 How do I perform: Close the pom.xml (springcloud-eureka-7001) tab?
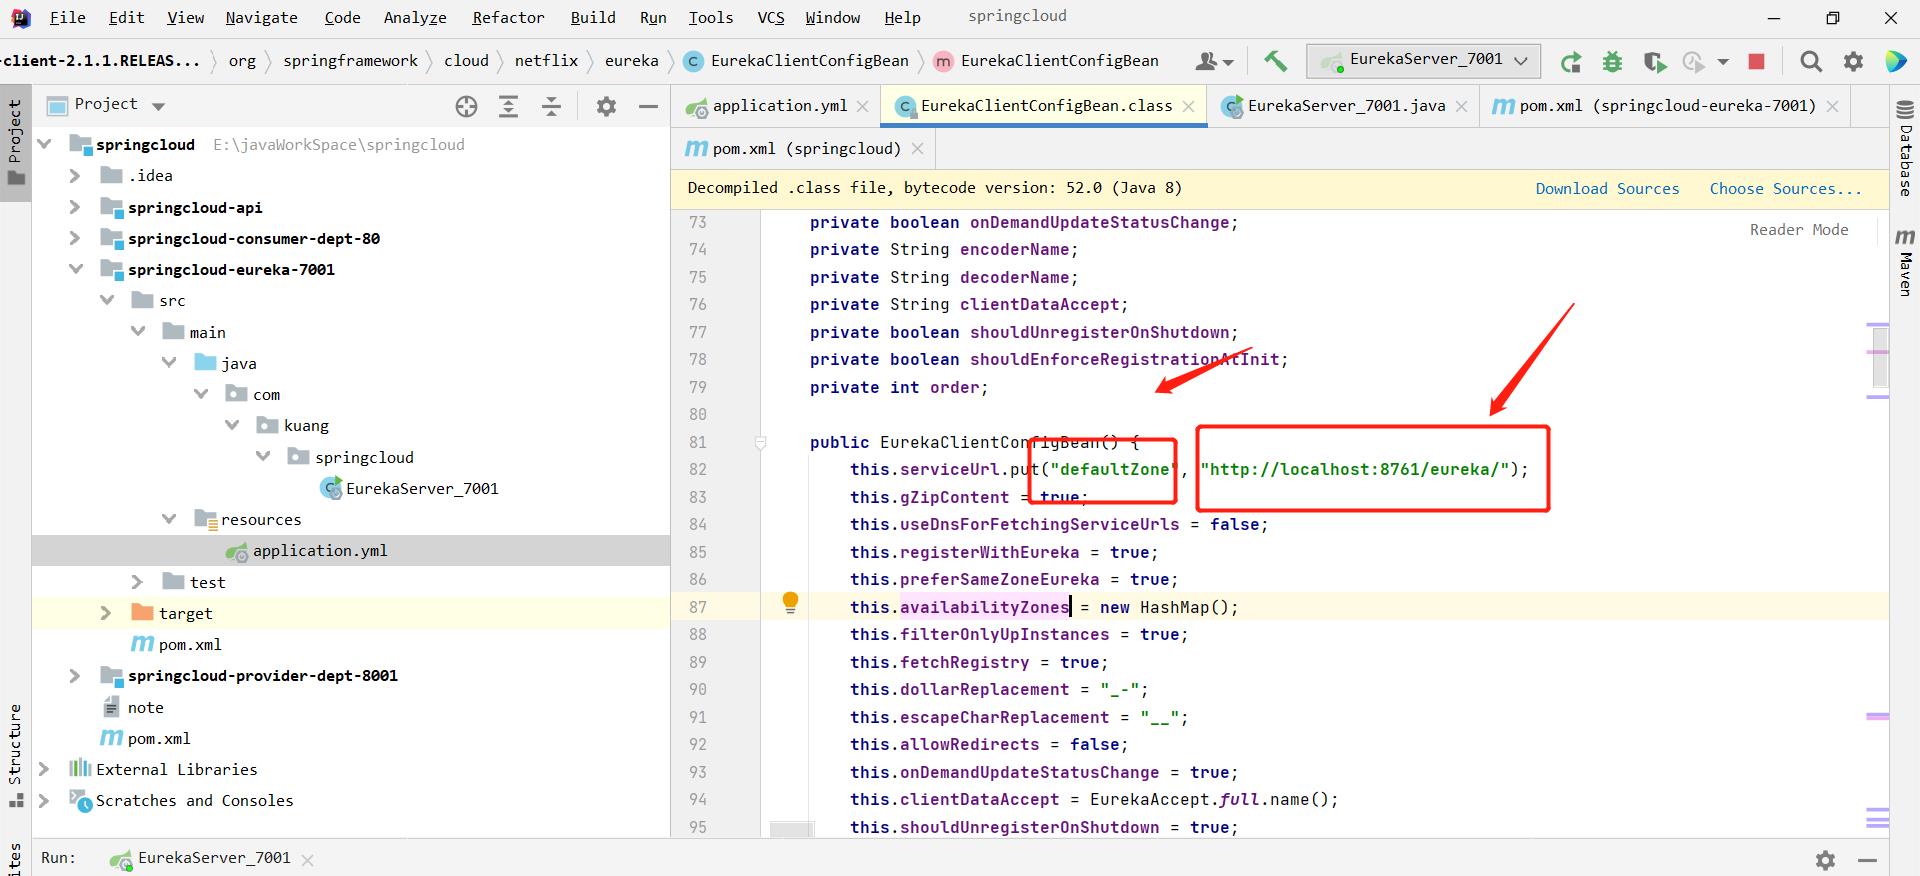[1832, 106]
